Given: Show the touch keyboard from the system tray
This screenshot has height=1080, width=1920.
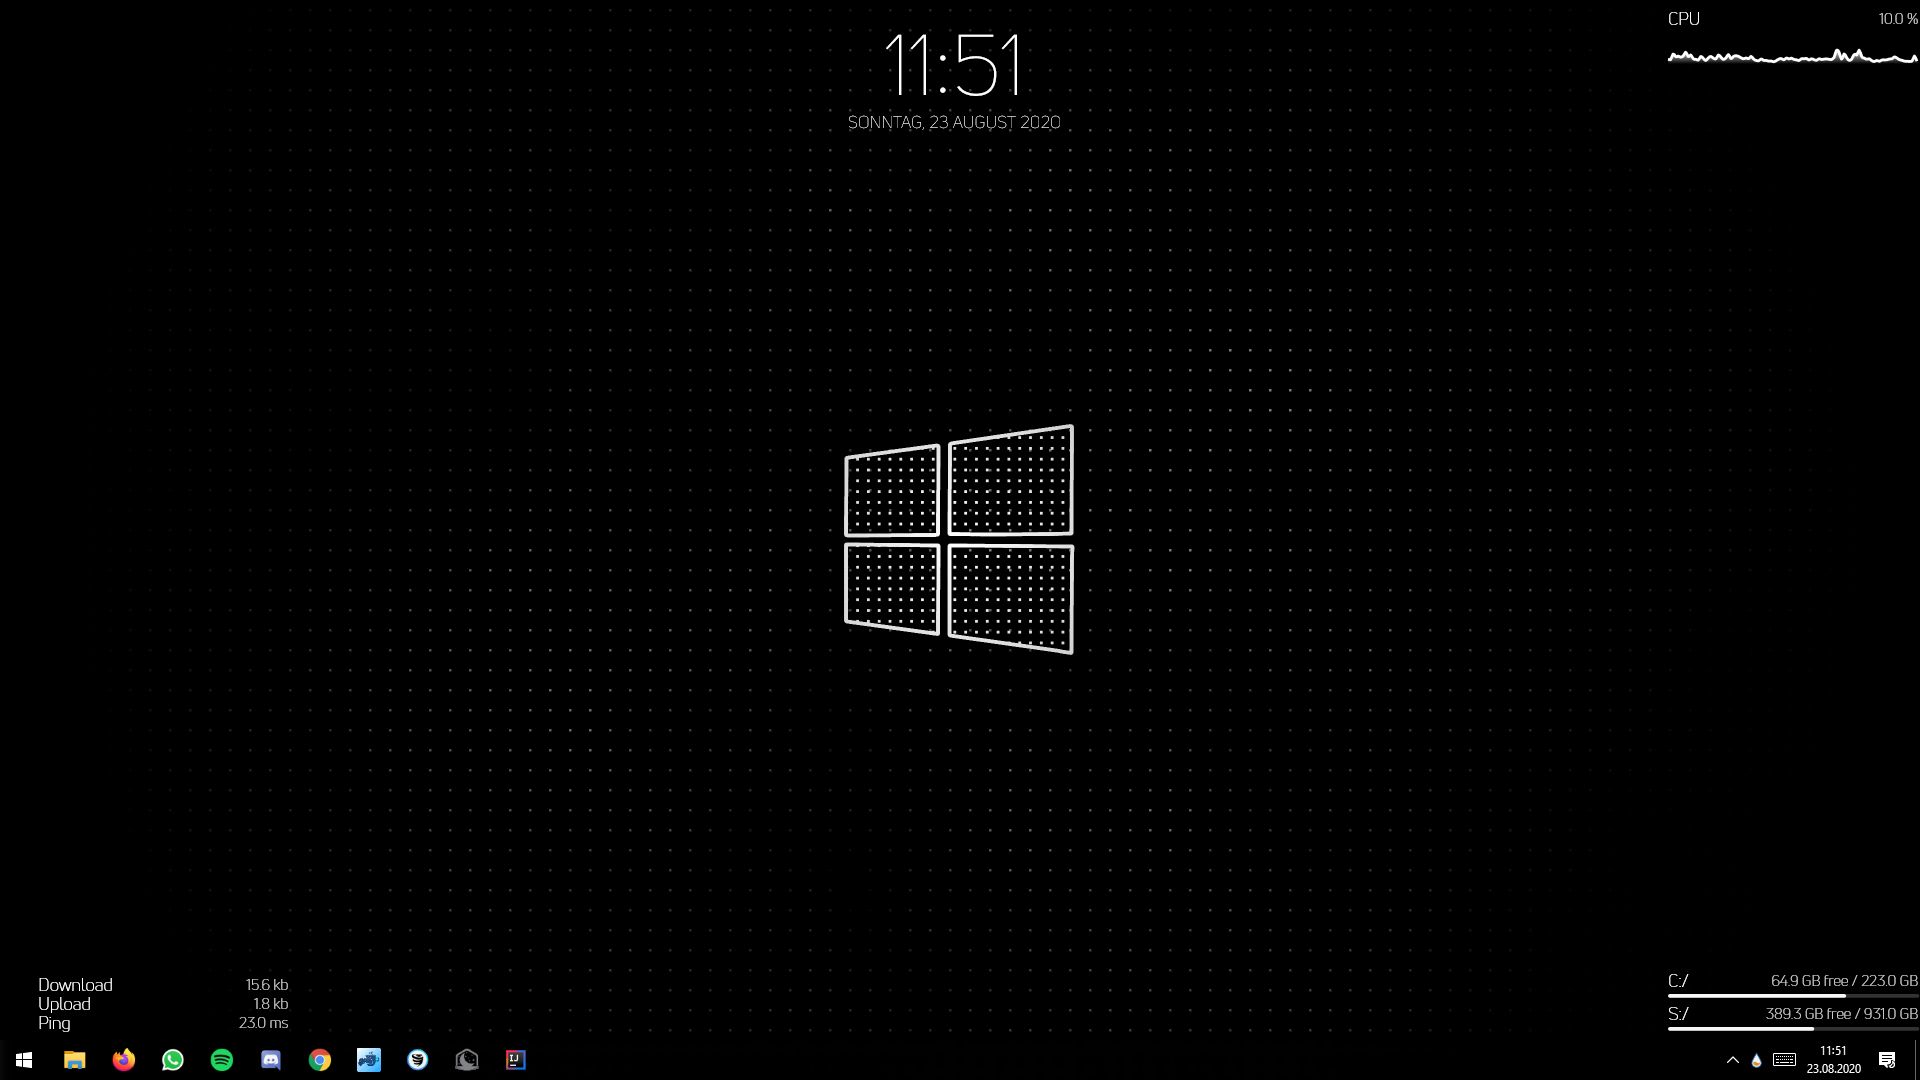Looking at the screenshot, I should coord(1784,1060).
